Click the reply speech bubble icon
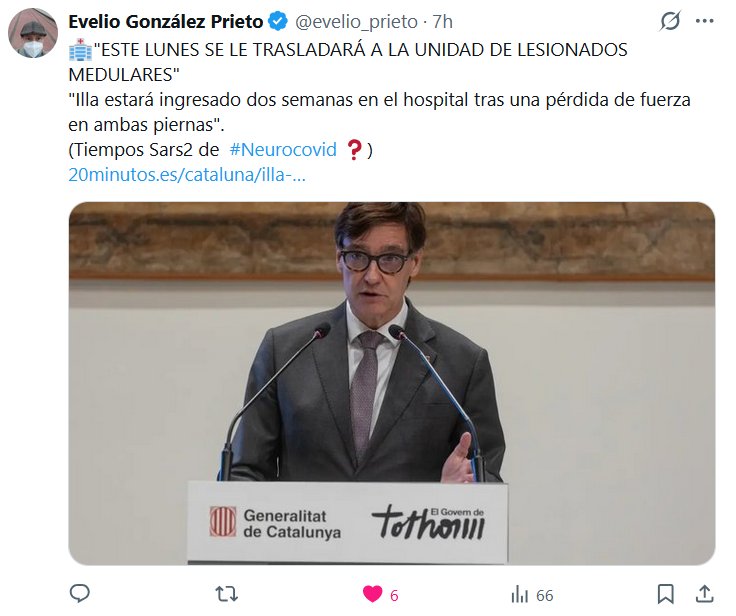 coord(79,594)
